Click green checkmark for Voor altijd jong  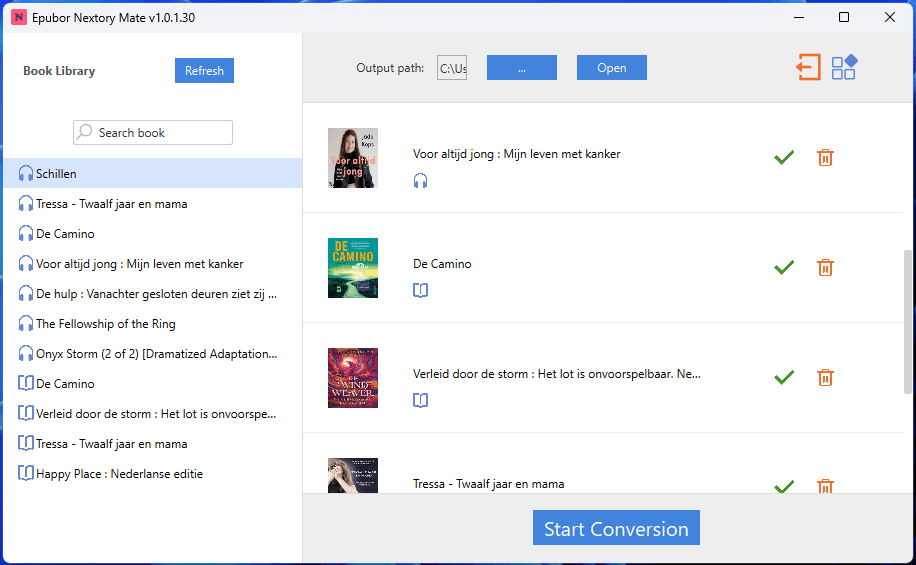tap(784, 157)
